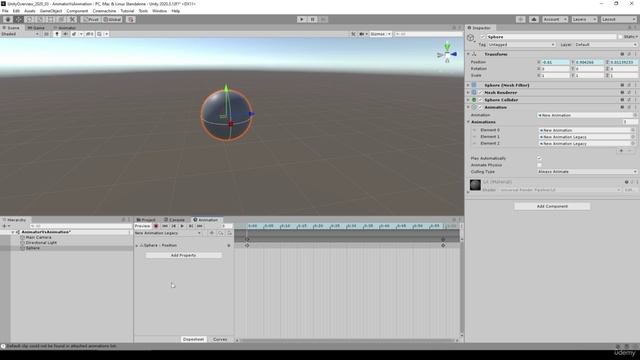Expand Sphere : Position property
Viewport: 640px width, 360px height.
pyautogui.click(x=137, y=245)
